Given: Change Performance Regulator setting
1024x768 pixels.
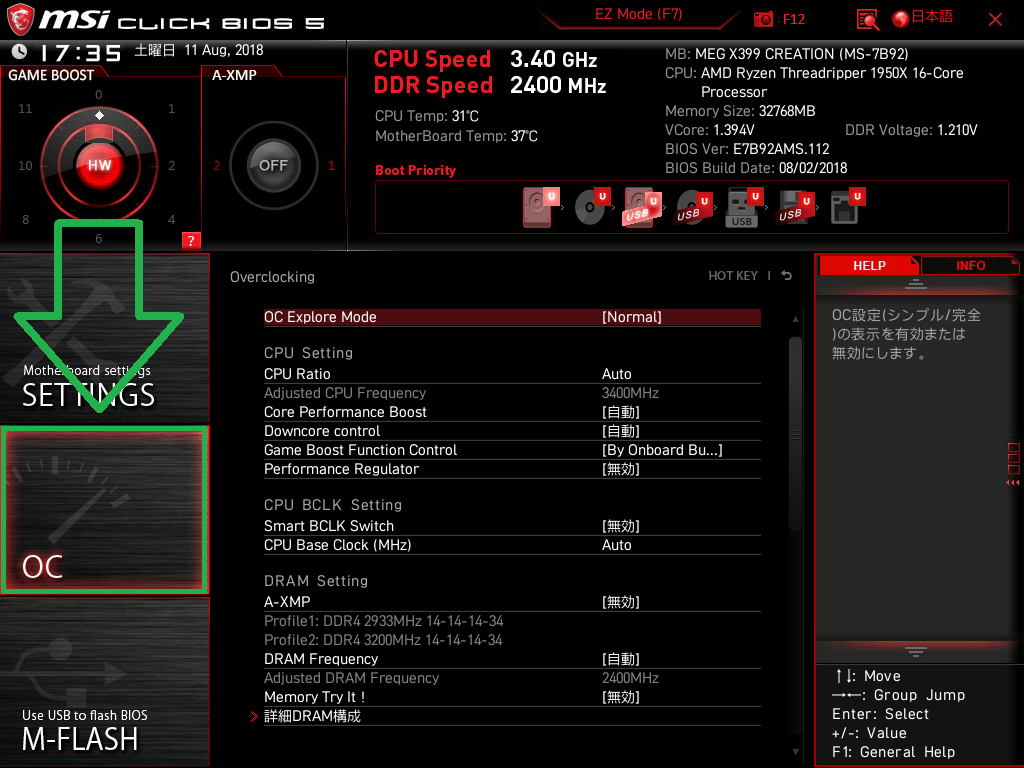Looking at the screenshot, I should (x=512, y=469).
